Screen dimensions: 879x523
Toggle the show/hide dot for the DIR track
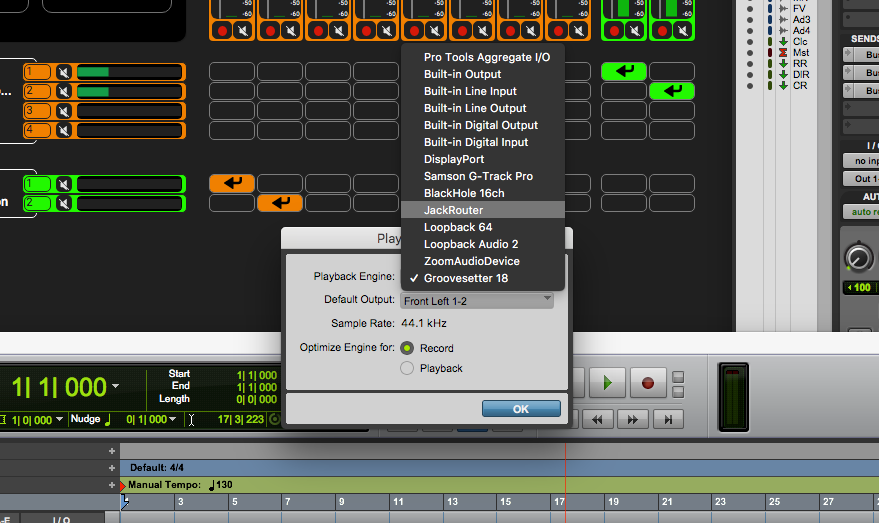[x=750, y=75]
